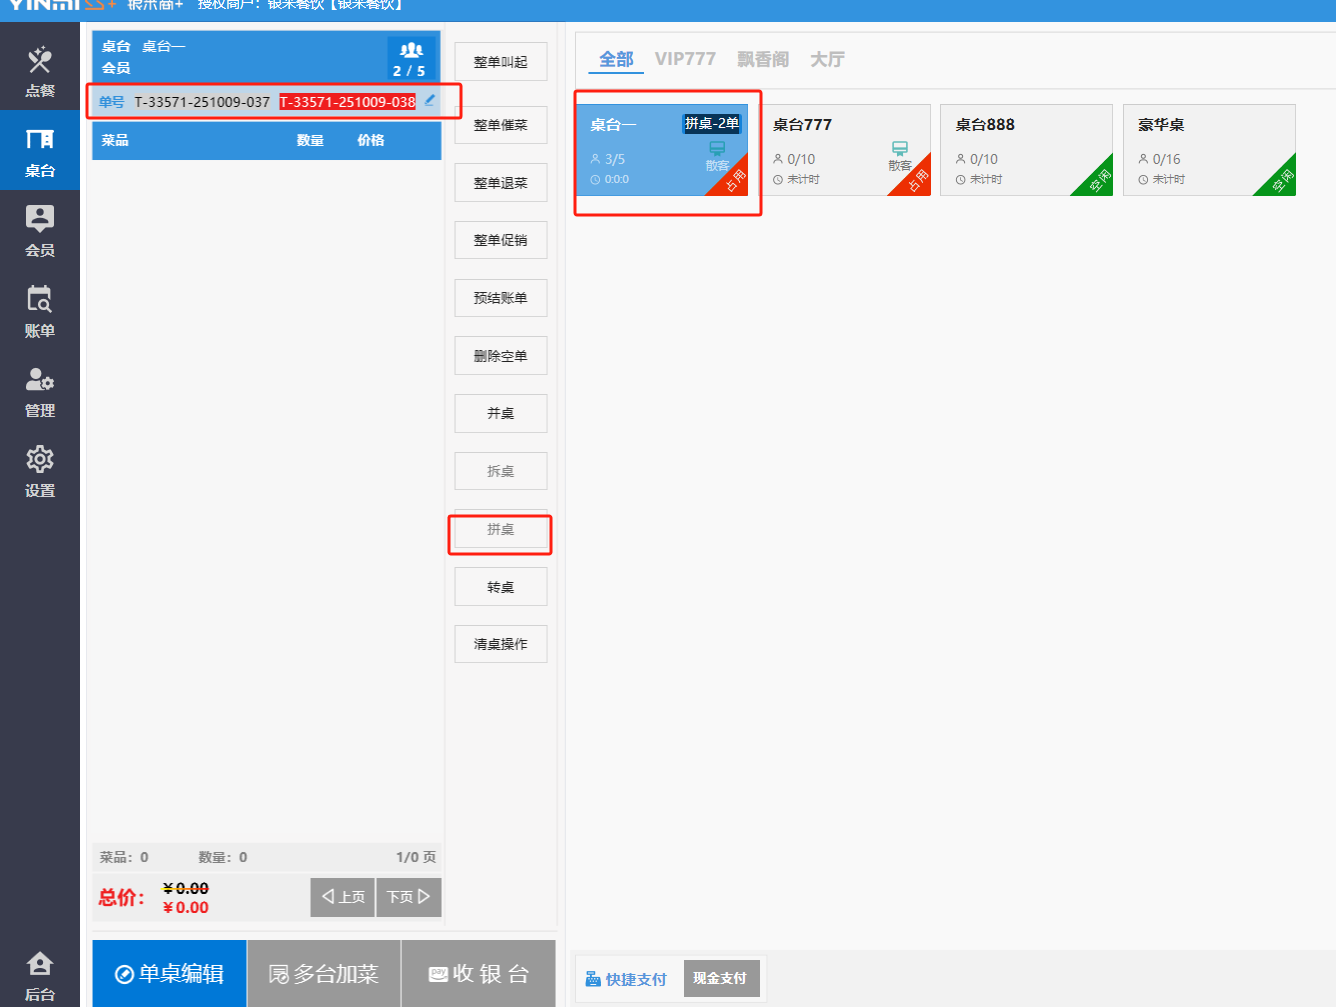Open the 点餐 ordering section
The height and width of the screenshot is (1007, 1336).
coord(40,71)
